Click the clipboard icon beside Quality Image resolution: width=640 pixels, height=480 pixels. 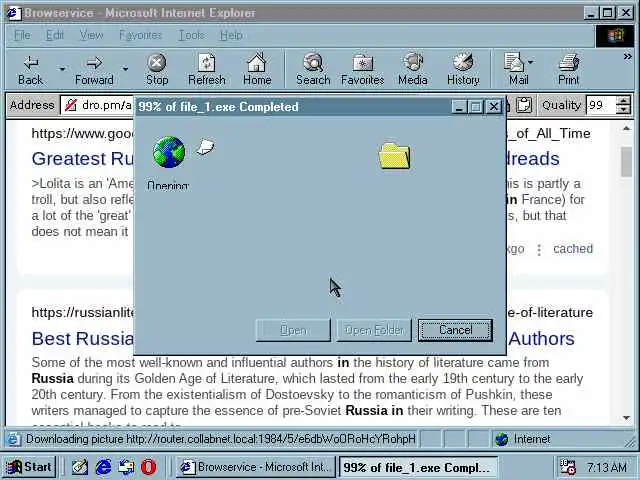(x=524, y=105)
